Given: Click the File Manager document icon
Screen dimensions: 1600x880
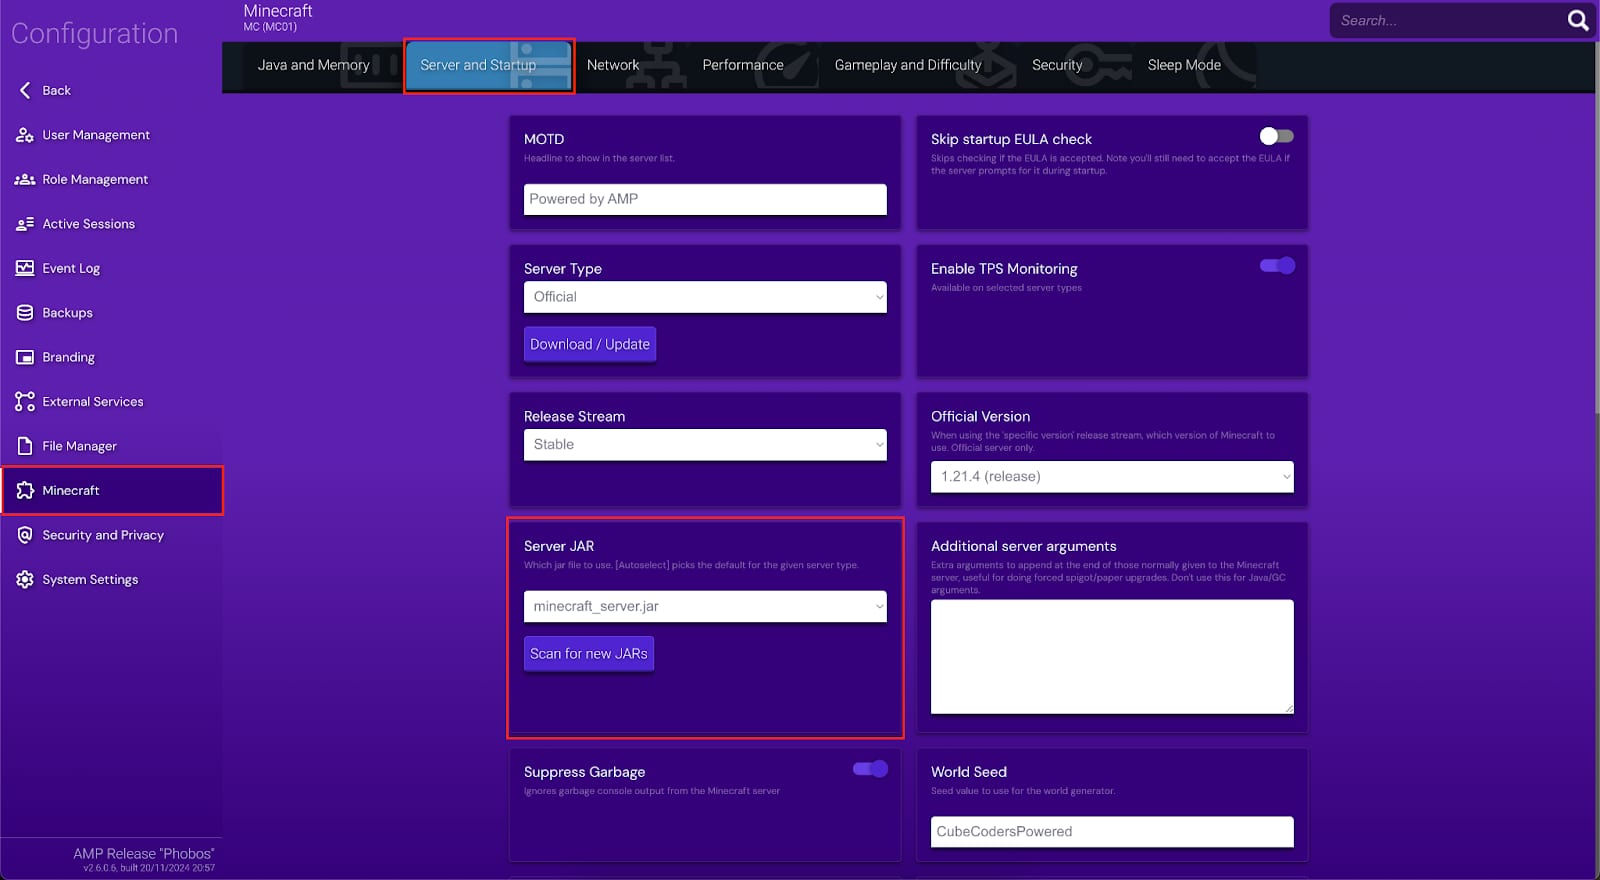Looking at the screenshot, I should pyautogui.click(x=25, y=446).
